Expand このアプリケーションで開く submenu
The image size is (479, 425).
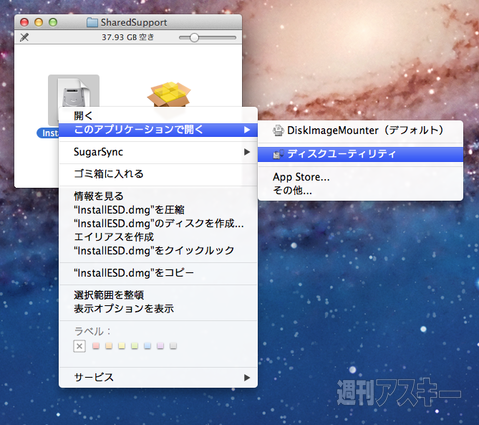pos(158,130)
